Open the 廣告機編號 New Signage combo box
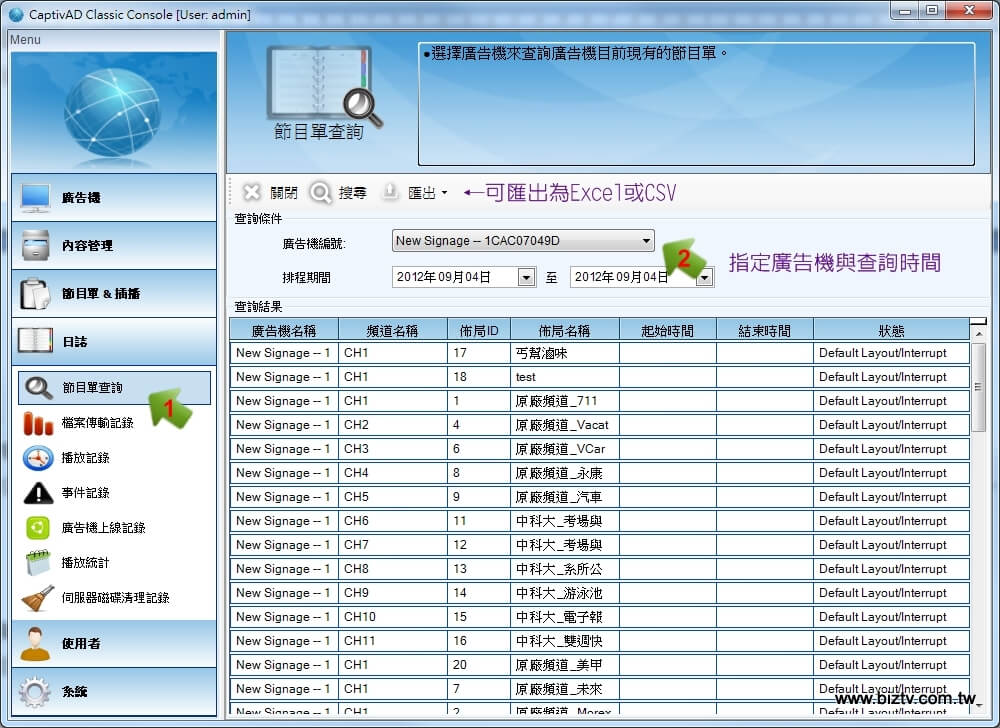 coord(523,241)
